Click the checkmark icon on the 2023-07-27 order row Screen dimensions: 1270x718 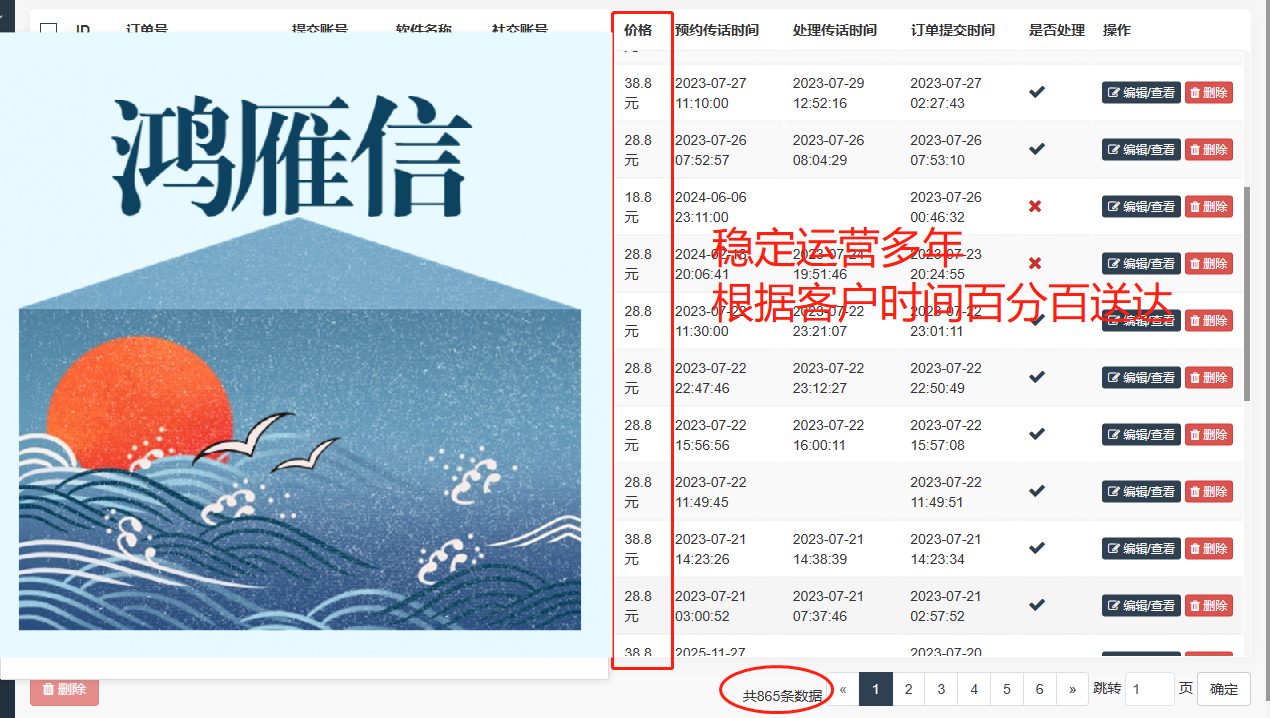pyautogui.click(x=1035, y=92)
